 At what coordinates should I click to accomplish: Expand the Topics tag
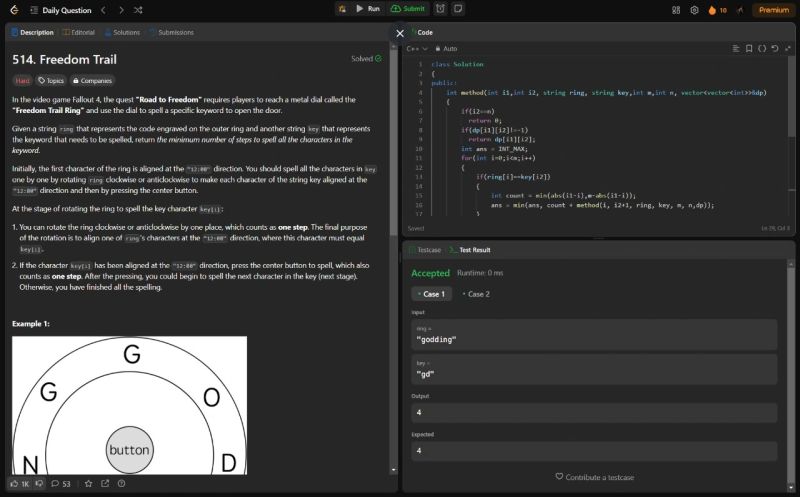51,81
